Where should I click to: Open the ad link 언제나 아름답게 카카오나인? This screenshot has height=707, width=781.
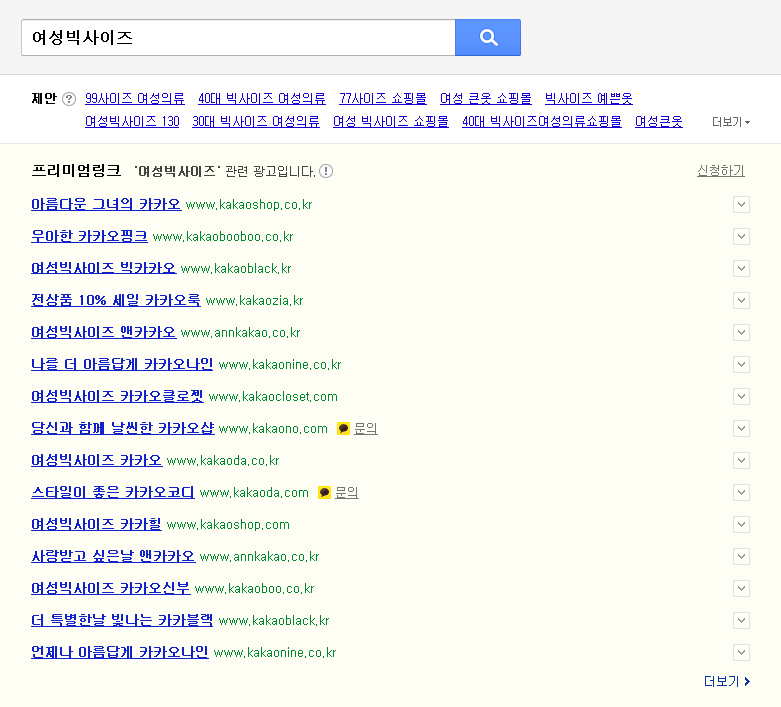[x=120, y=652]
